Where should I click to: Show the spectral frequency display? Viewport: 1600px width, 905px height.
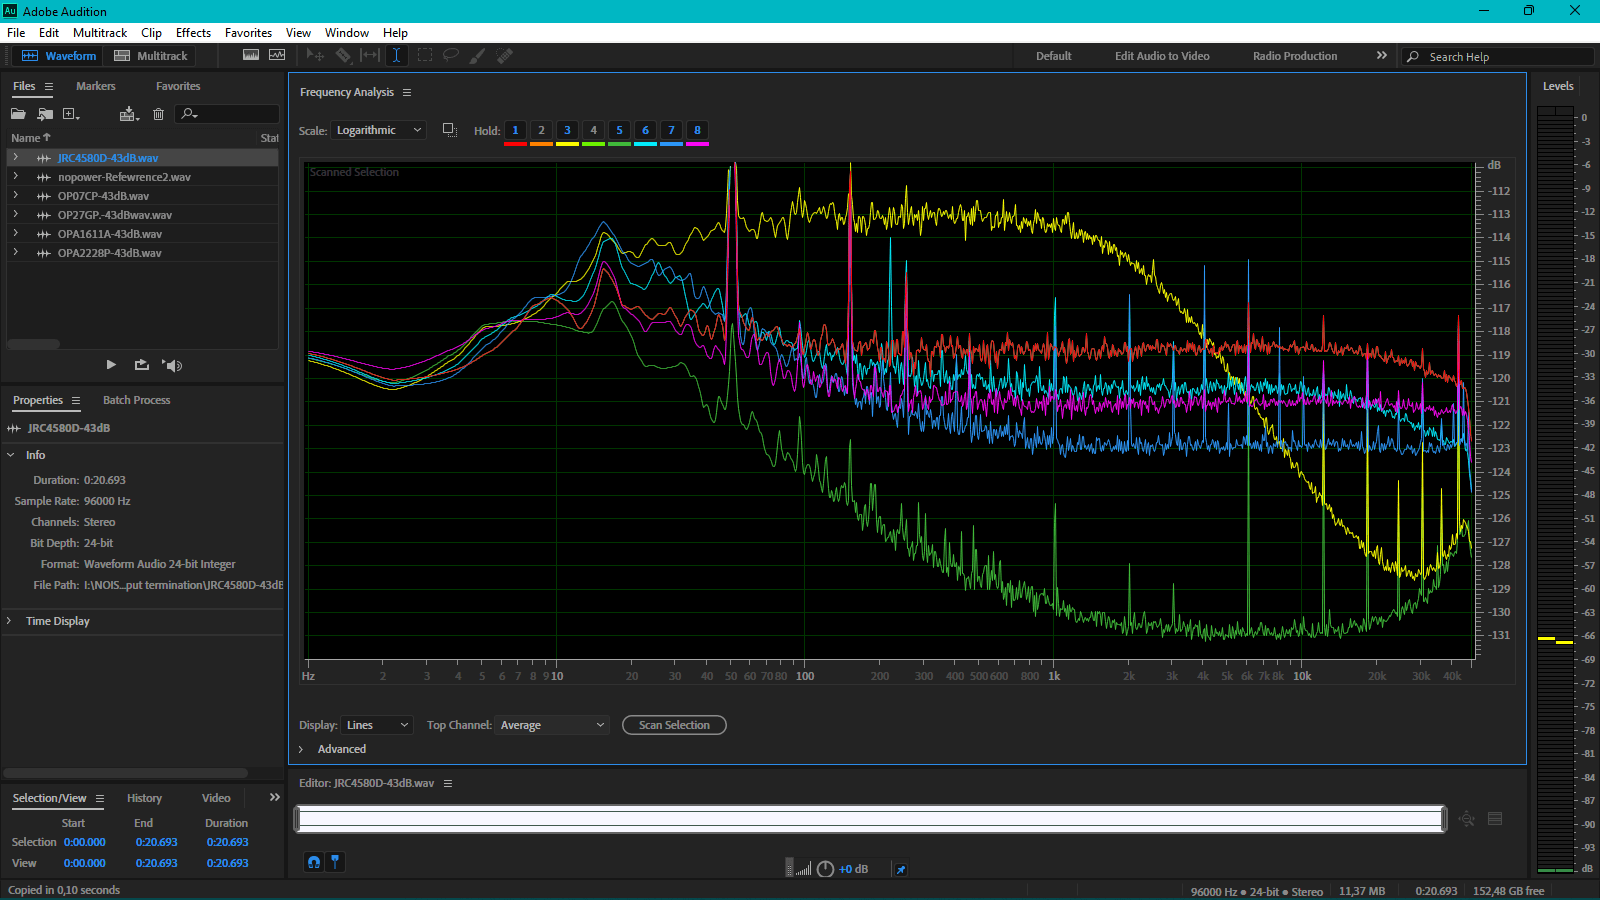(x=251, y=55)
